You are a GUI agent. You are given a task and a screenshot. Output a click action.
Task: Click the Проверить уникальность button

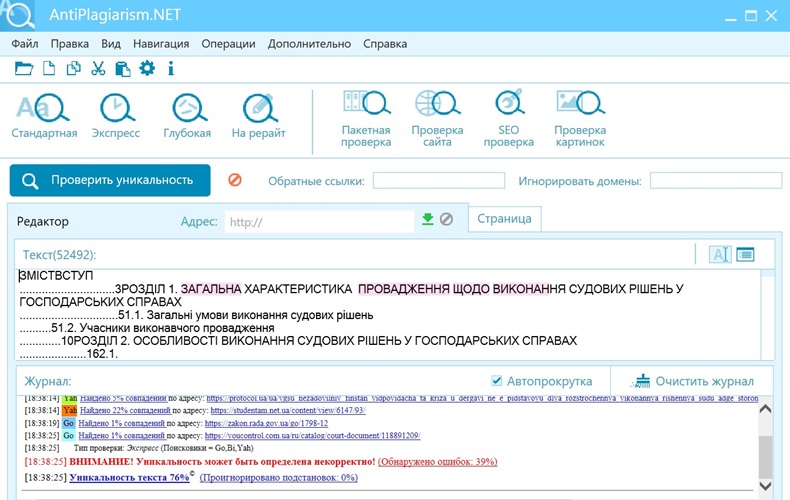(x=110, y=180)
